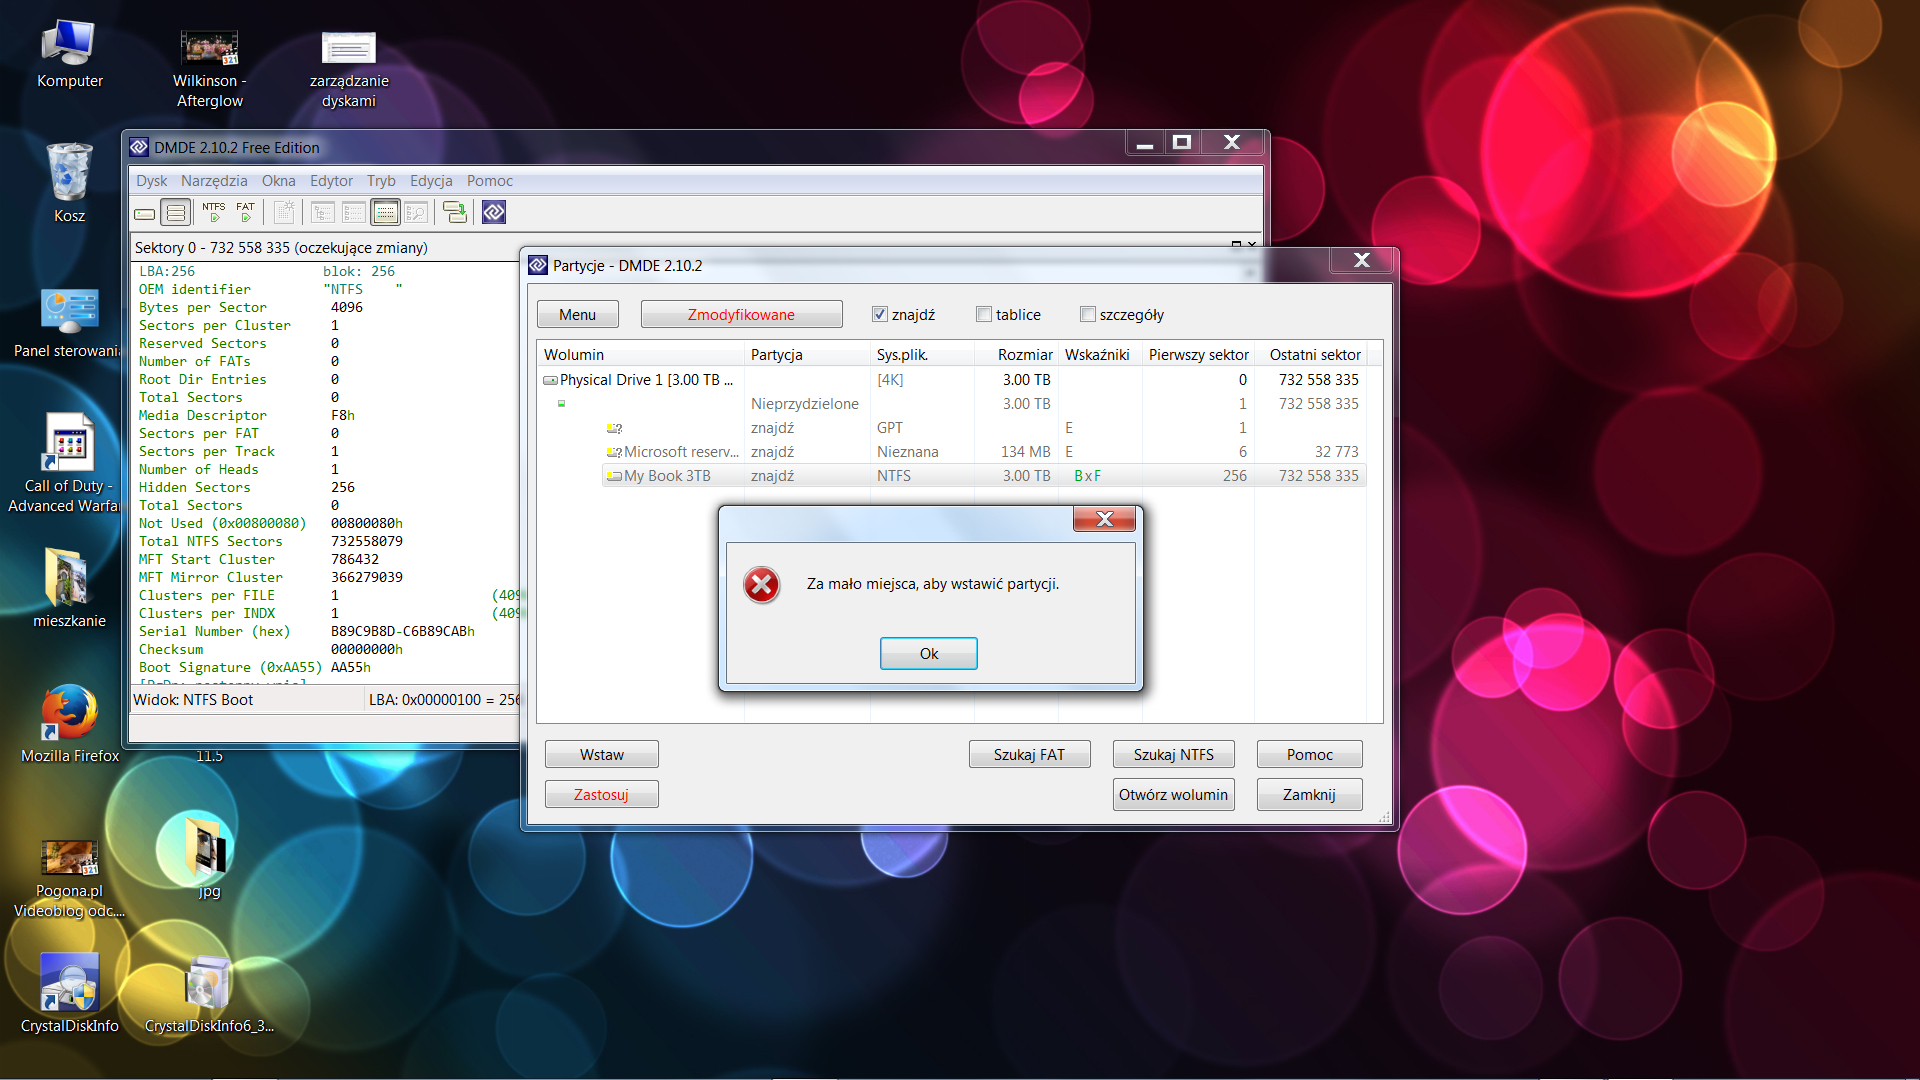Click the Otwórz wolumin button

(x=1174, y=795)
